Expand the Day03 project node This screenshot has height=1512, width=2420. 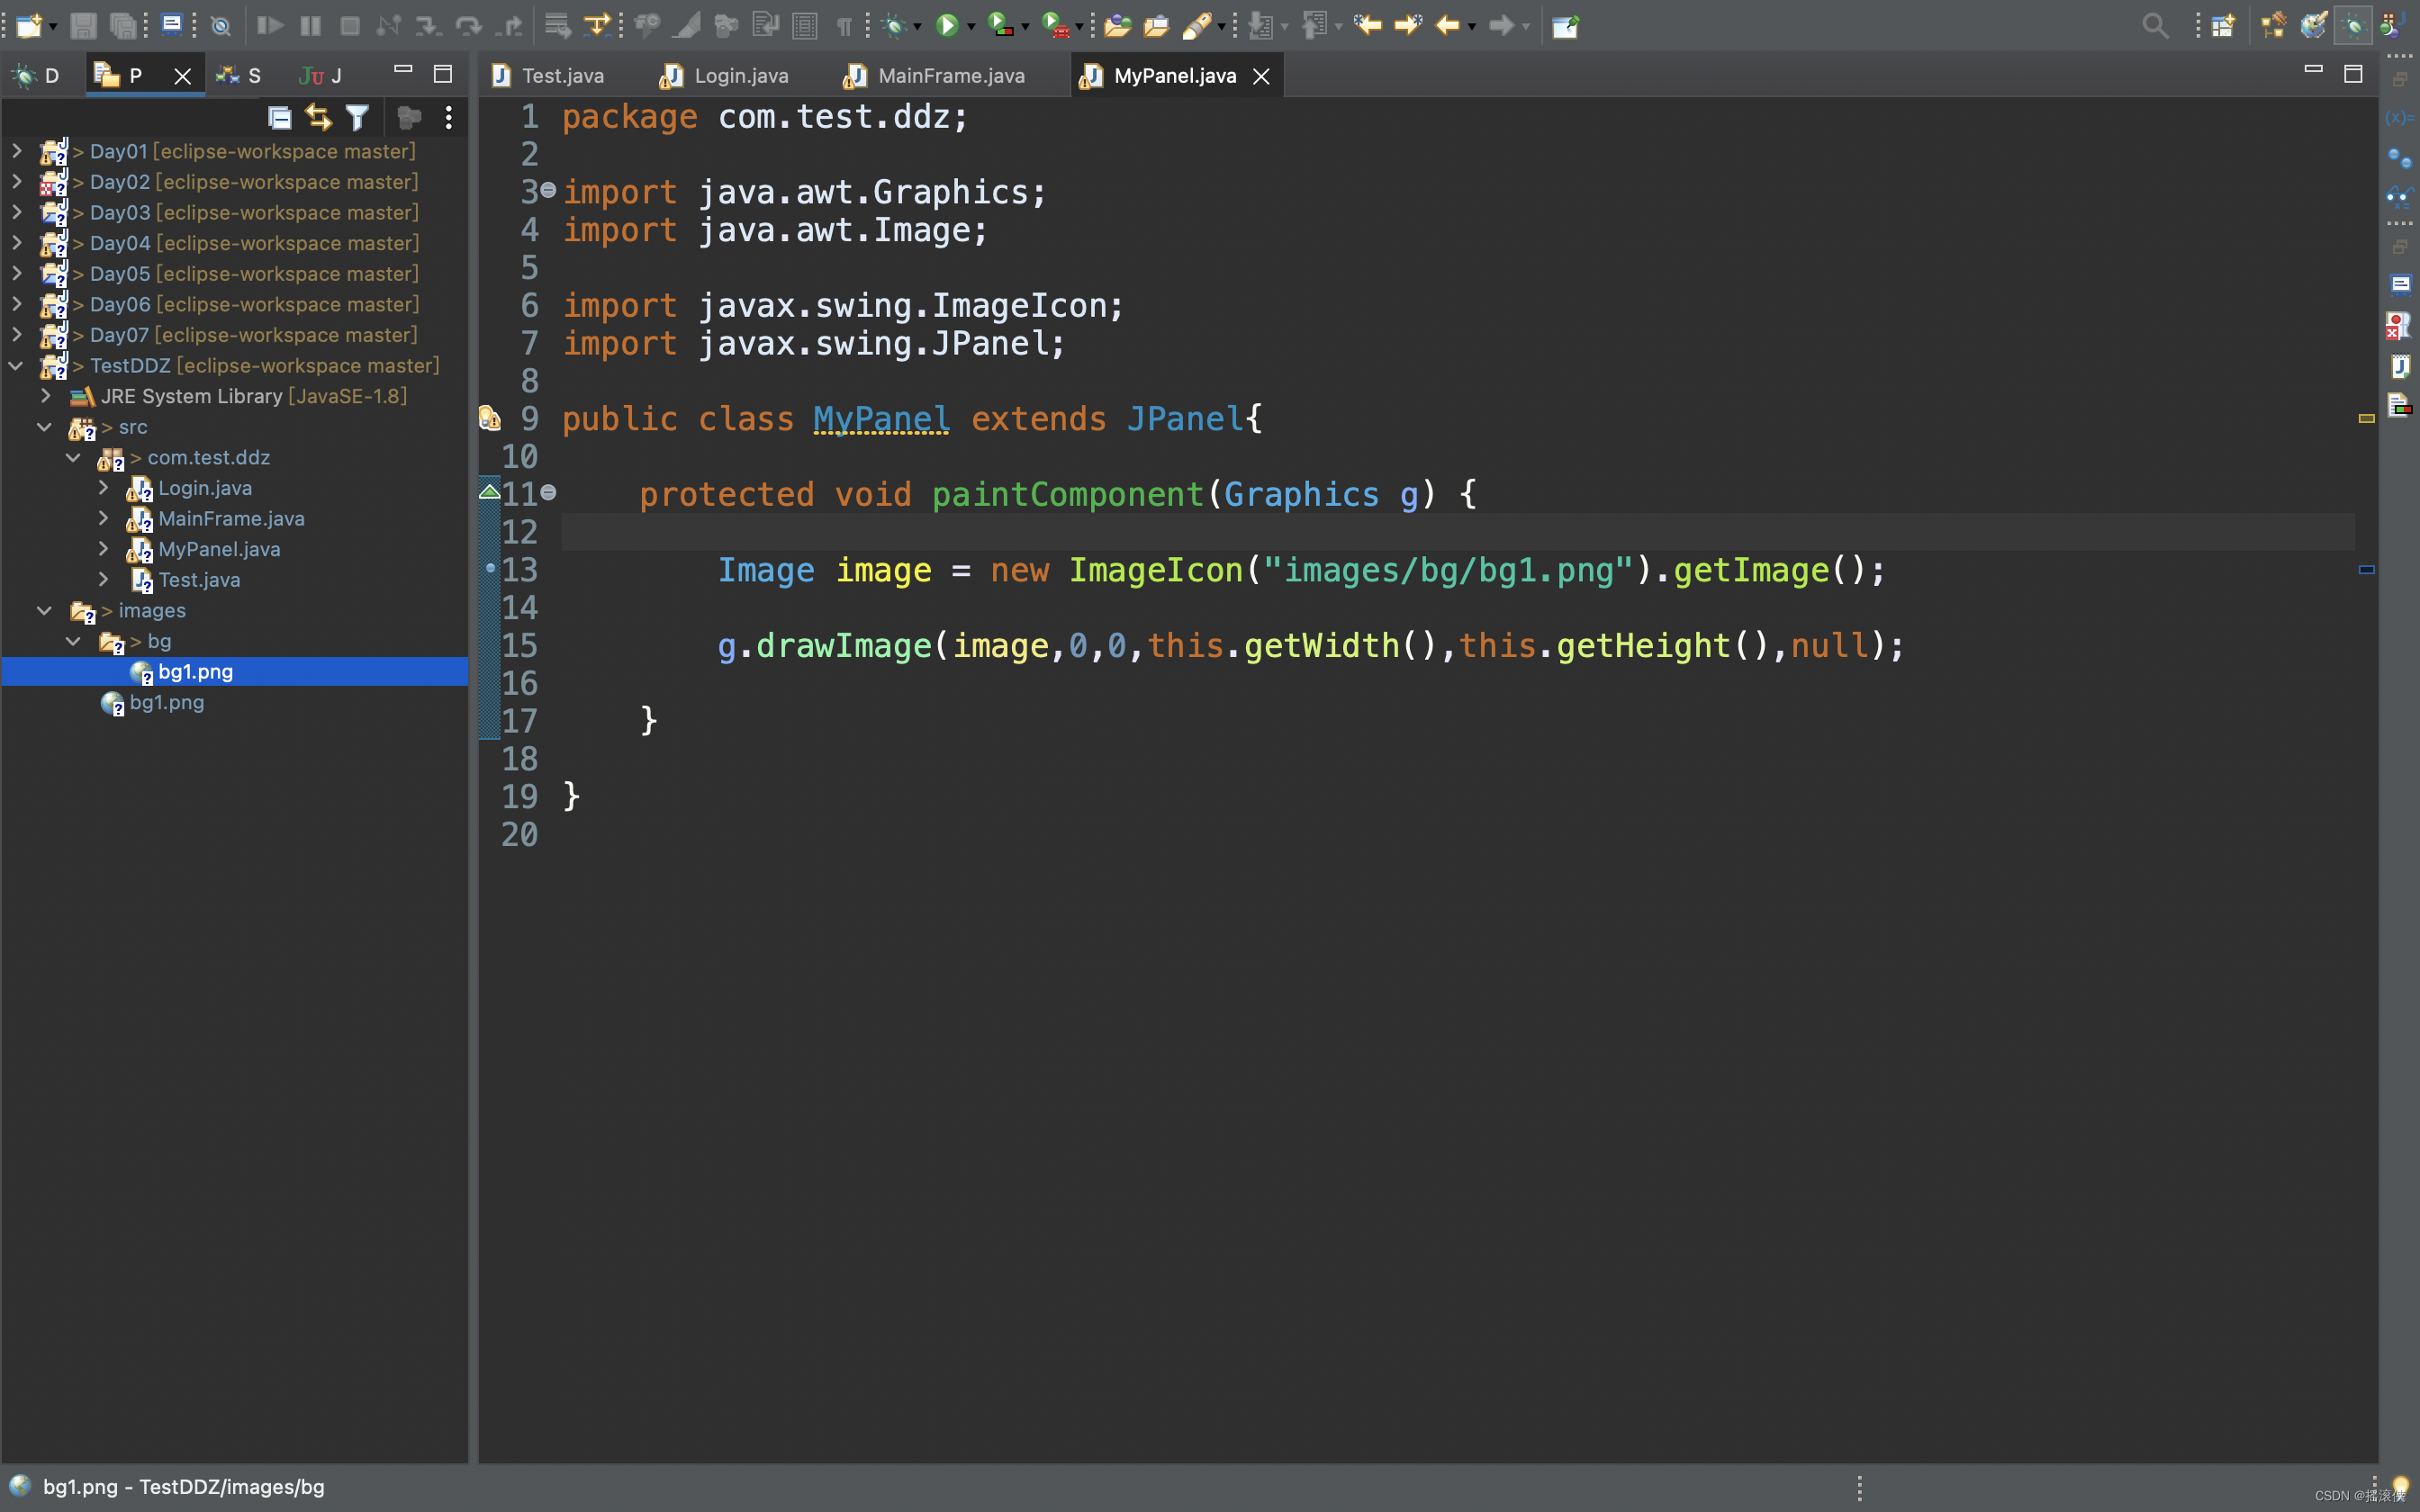click(17, 212)
